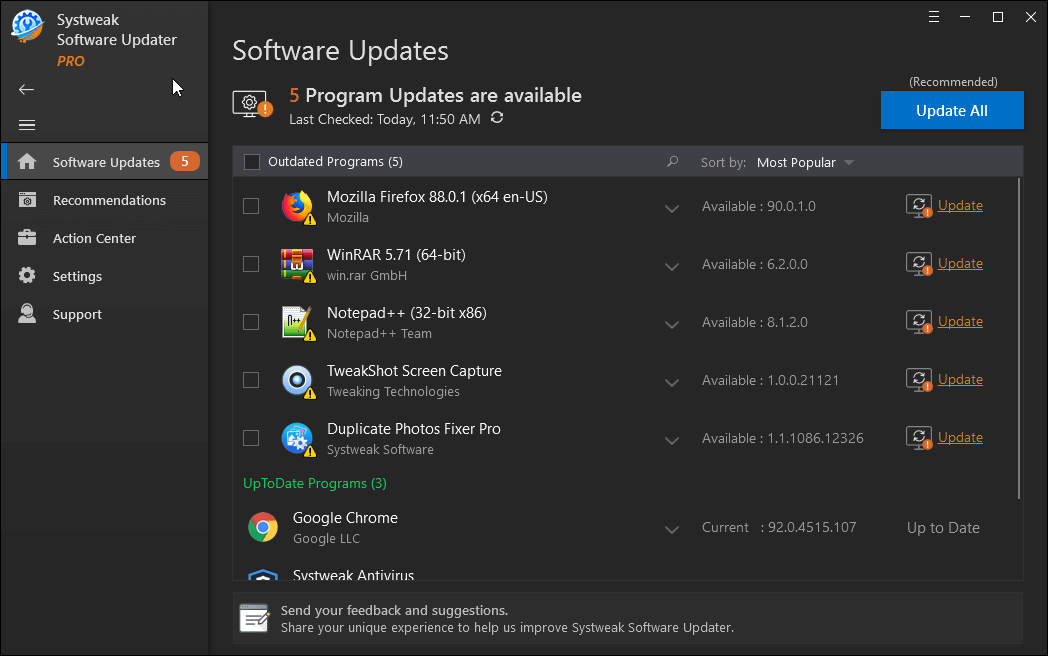
Task: Click the Systweak Software Updater logo icon
Action: 26,26
